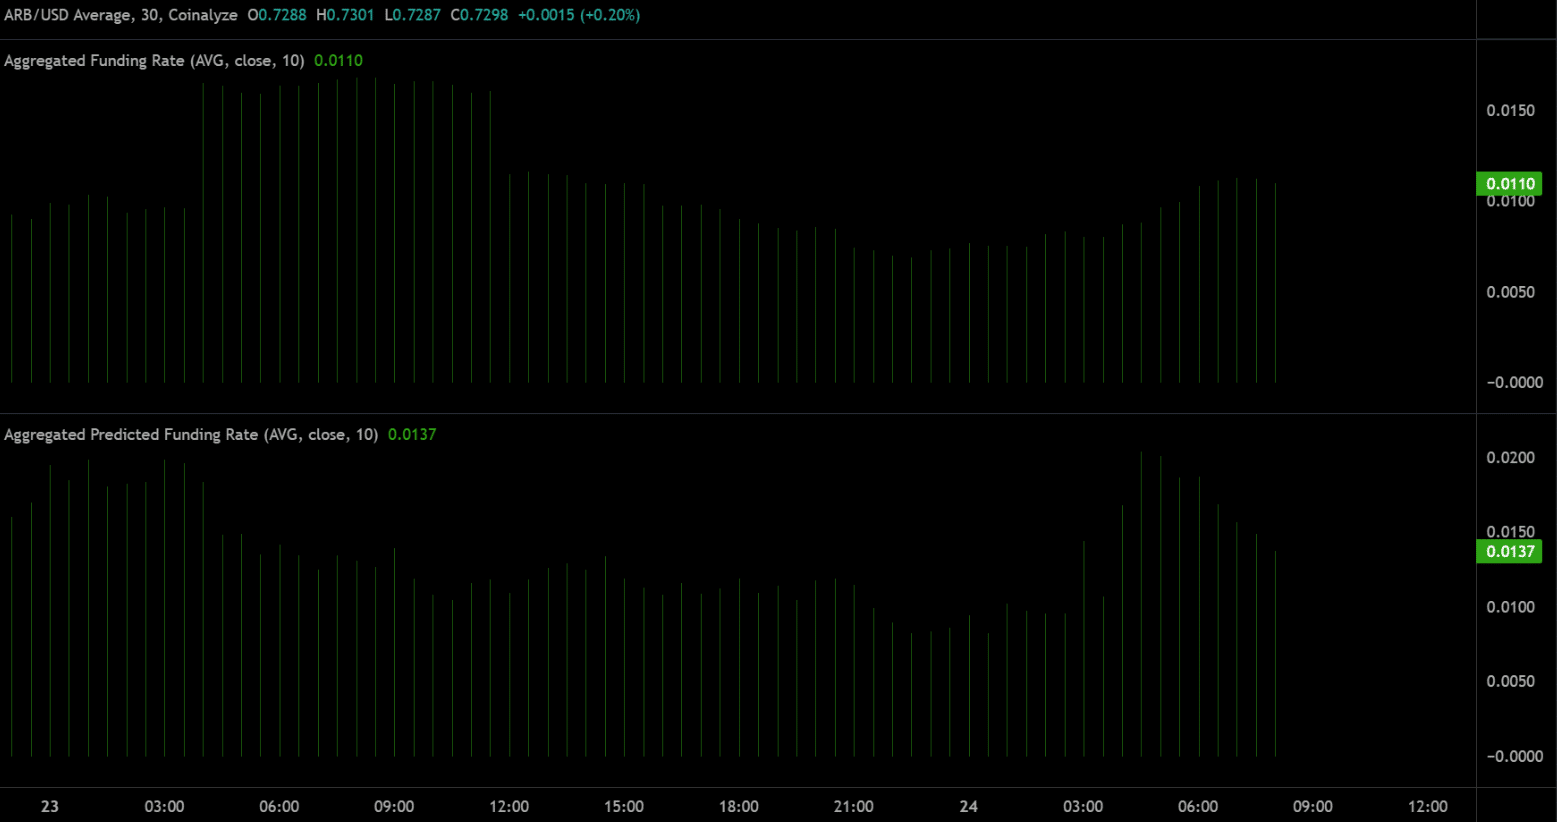Select the Aggregated Funding Rate indicator legend
The height and width of the screenshot is (822, 1557).
[x=154, y=61]
